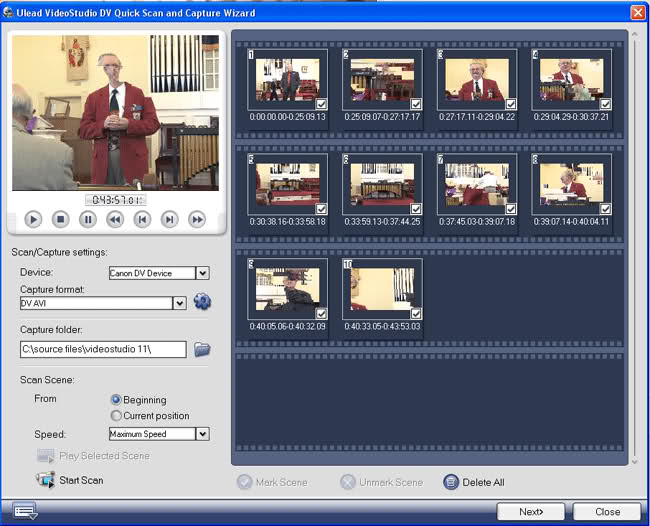The width and height of the screenshot is (650, 526).
Task: Uncheck scene 2 checkbox
Action: click(x=416, y=104)
